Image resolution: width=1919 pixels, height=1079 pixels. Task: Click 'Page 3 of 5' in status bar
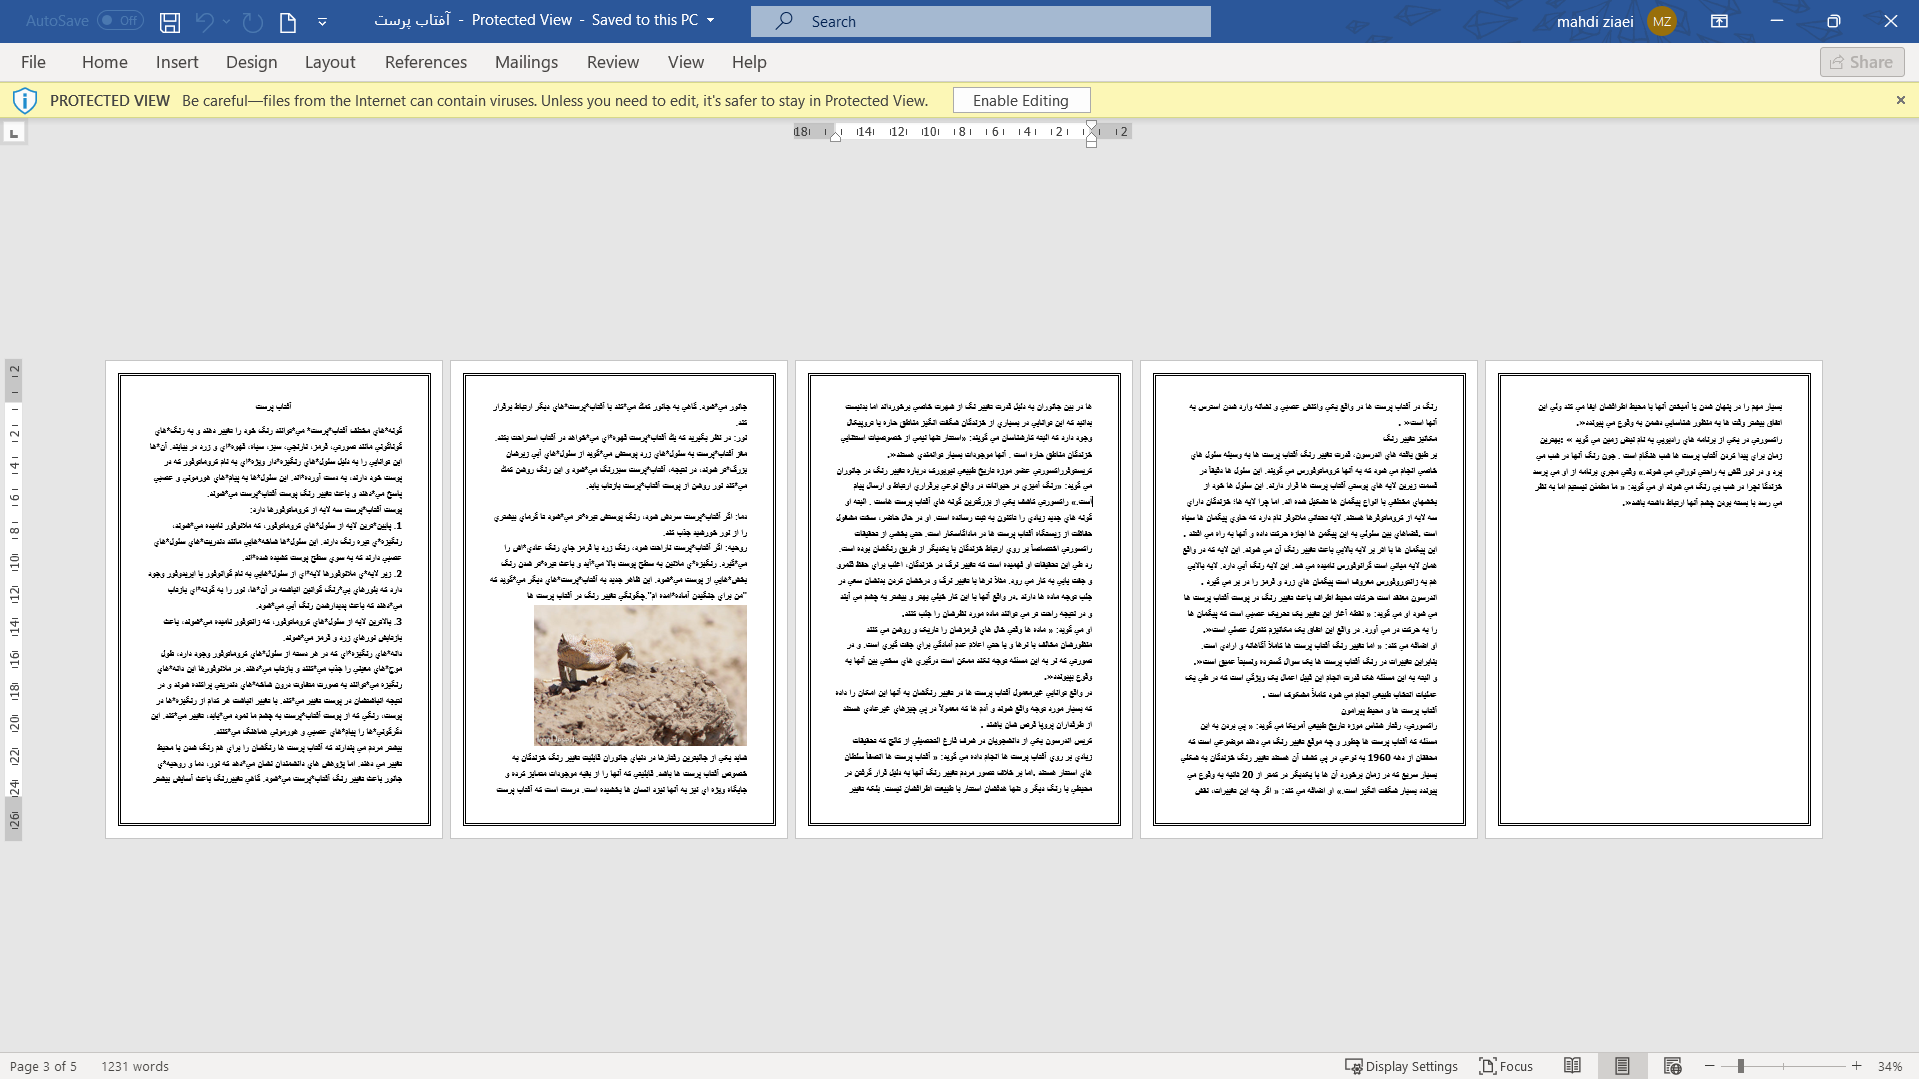tap(43, 1066)
